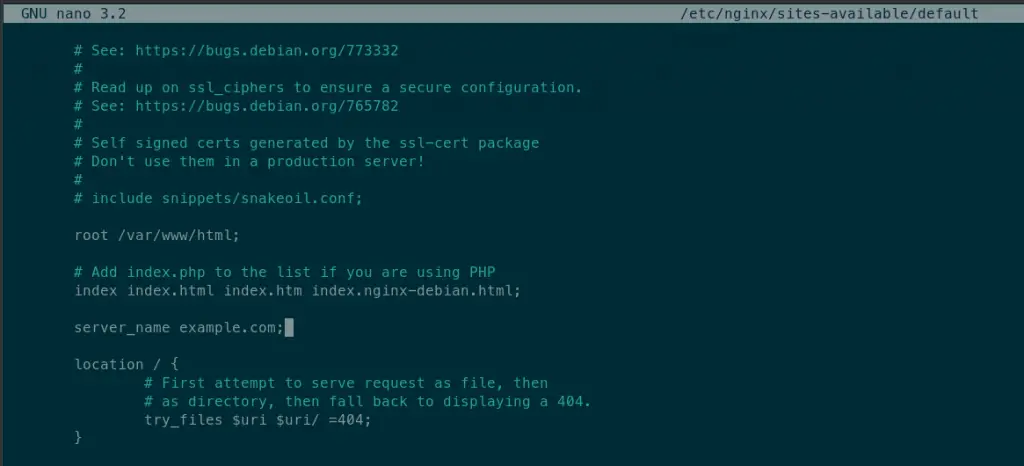Click the GNU nano 3.2 title text
The width and height of the screenshot is (1024, 466).
tap(74, 14)
